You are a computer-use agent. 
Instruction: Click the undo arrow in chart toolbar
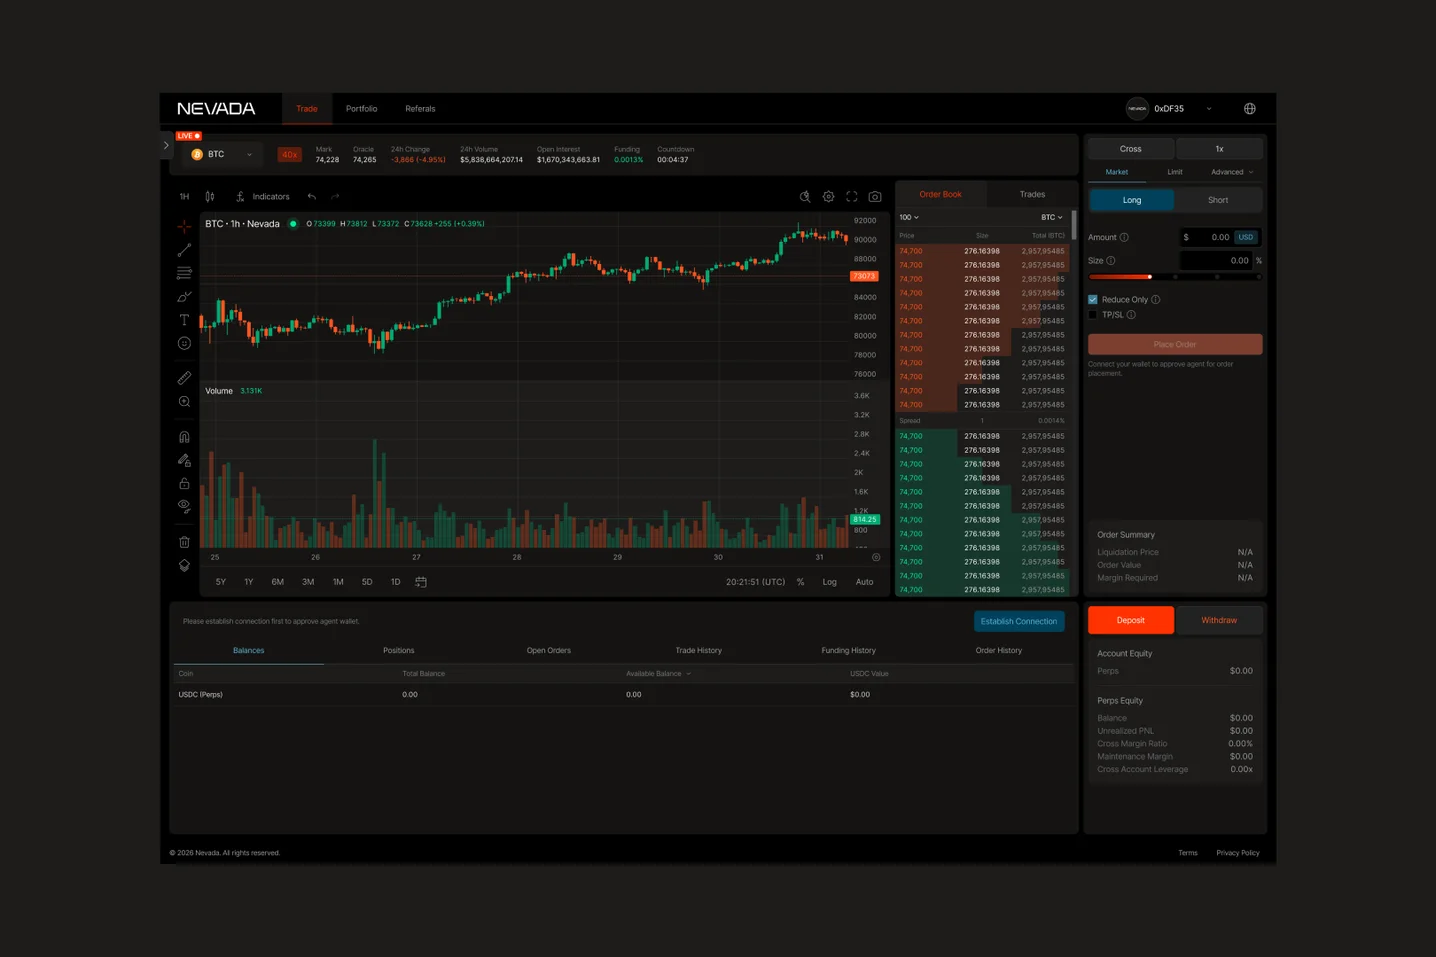tap(312, 197)
